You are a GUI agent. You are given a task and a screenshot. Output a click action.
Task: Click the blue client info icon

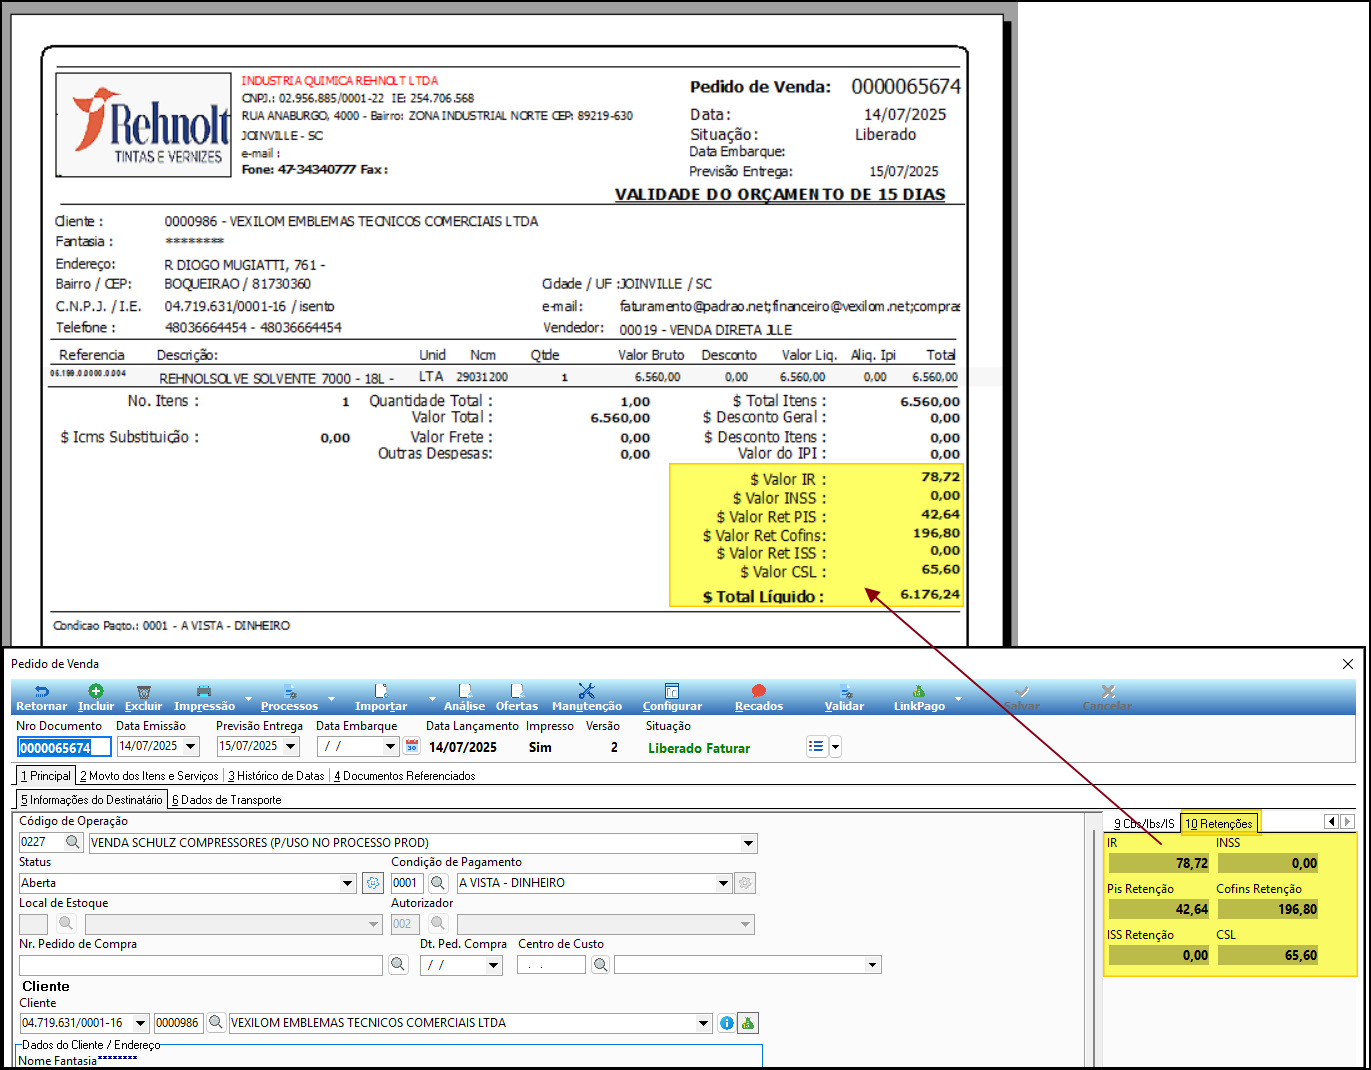click(x=727, y=1023)
